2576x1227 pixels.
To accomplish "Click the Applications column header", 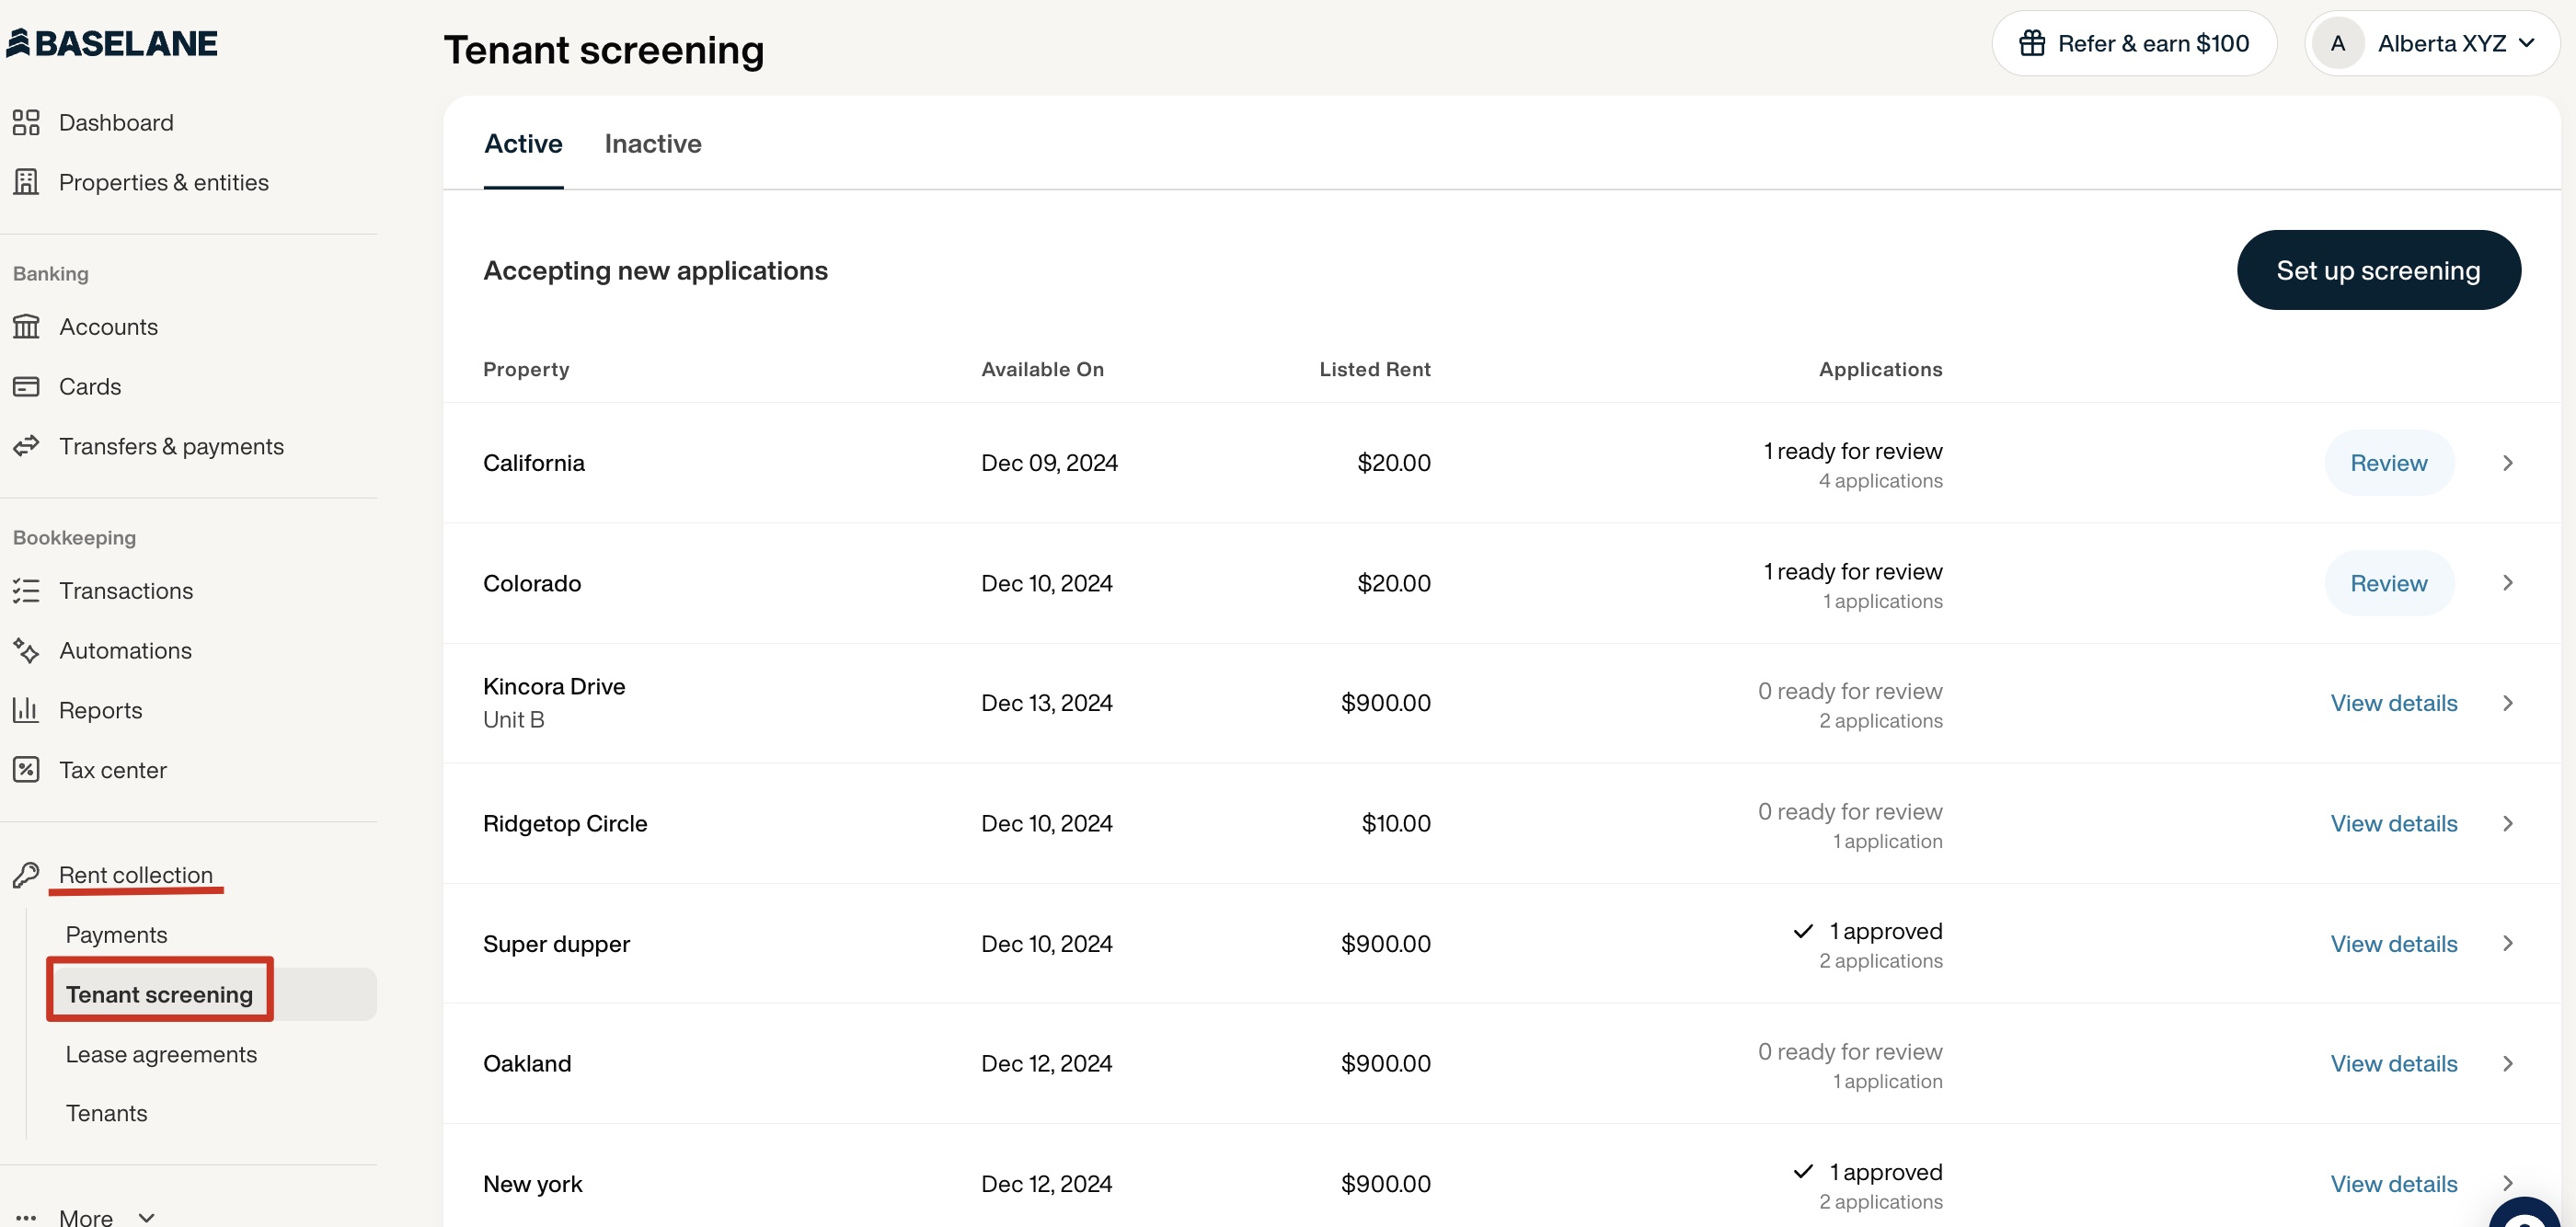I will click(1880, 369).
